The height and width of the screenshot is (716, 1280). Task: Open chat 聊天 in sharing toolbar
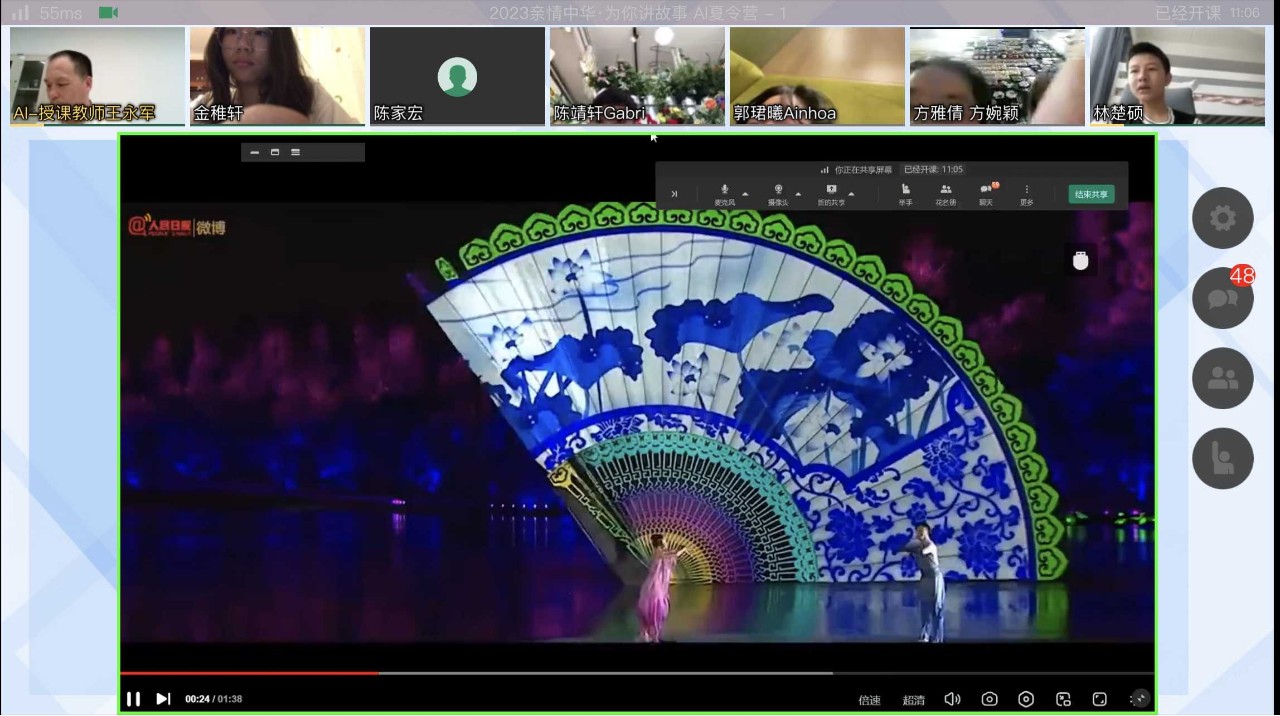pos(987,194)
